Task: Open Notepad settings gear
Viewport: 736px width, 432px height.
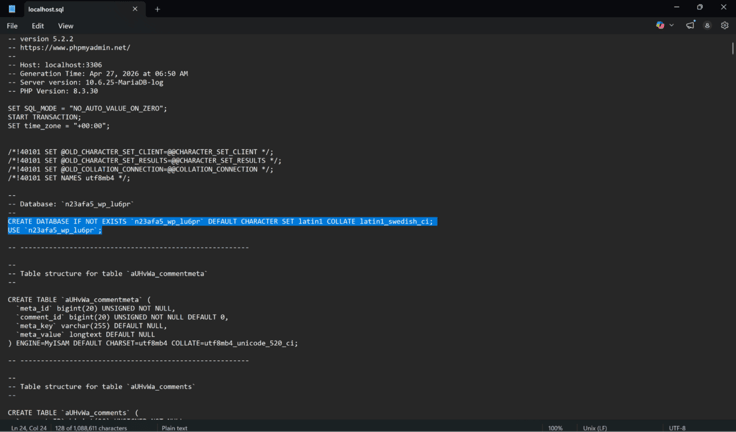Action: pos(724,25)
